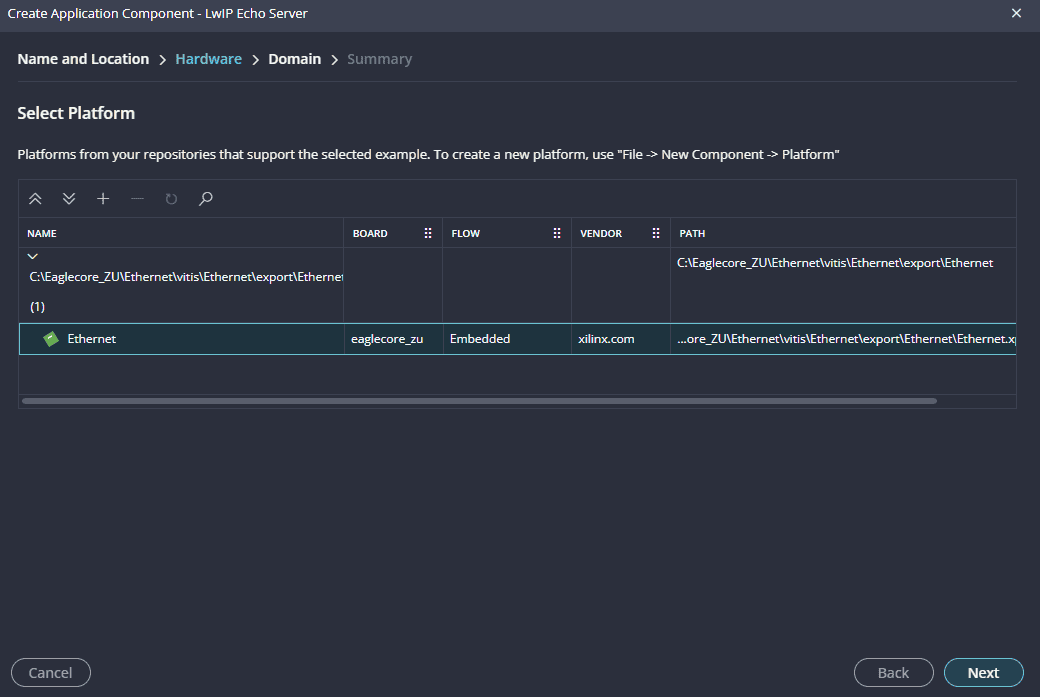Click the minus icon to remove platform
1040x697 pixels.
(x=137, y=199)
